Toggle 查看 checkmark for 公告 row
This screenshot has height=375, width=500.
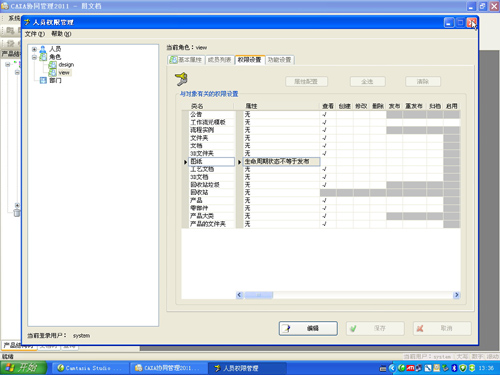tap(325, 115)
